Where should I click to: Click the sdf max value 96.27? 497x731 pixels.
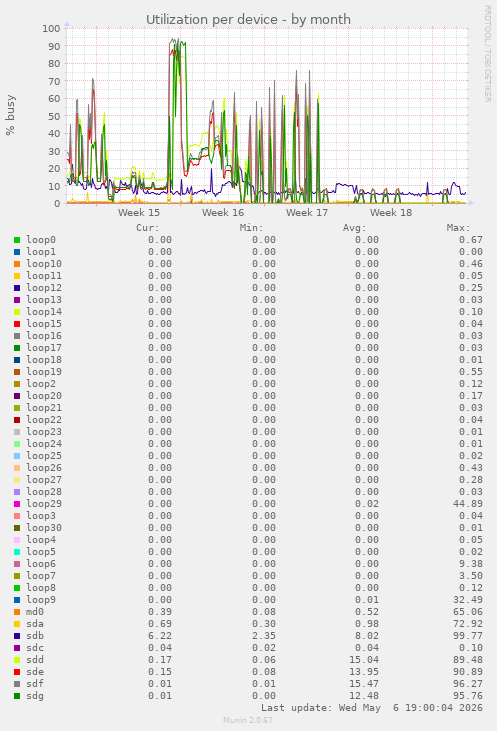(x=468, y=684)
